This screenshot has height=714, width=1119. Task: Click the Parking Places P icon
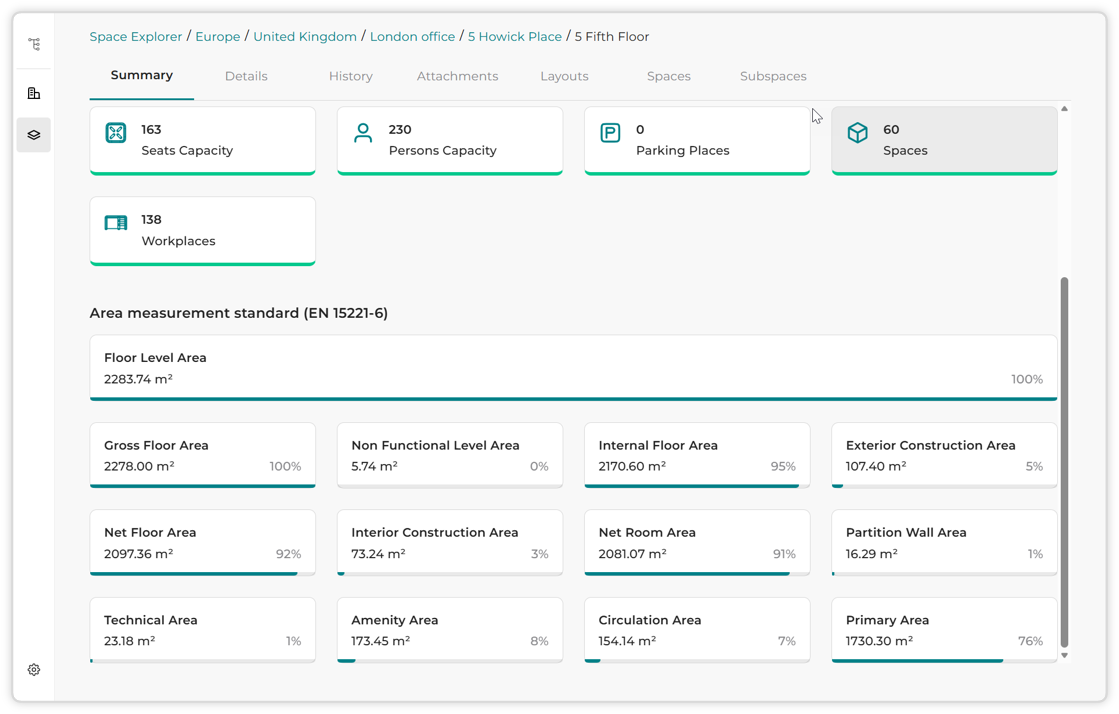pyautogui.click(x=610, y=133)
